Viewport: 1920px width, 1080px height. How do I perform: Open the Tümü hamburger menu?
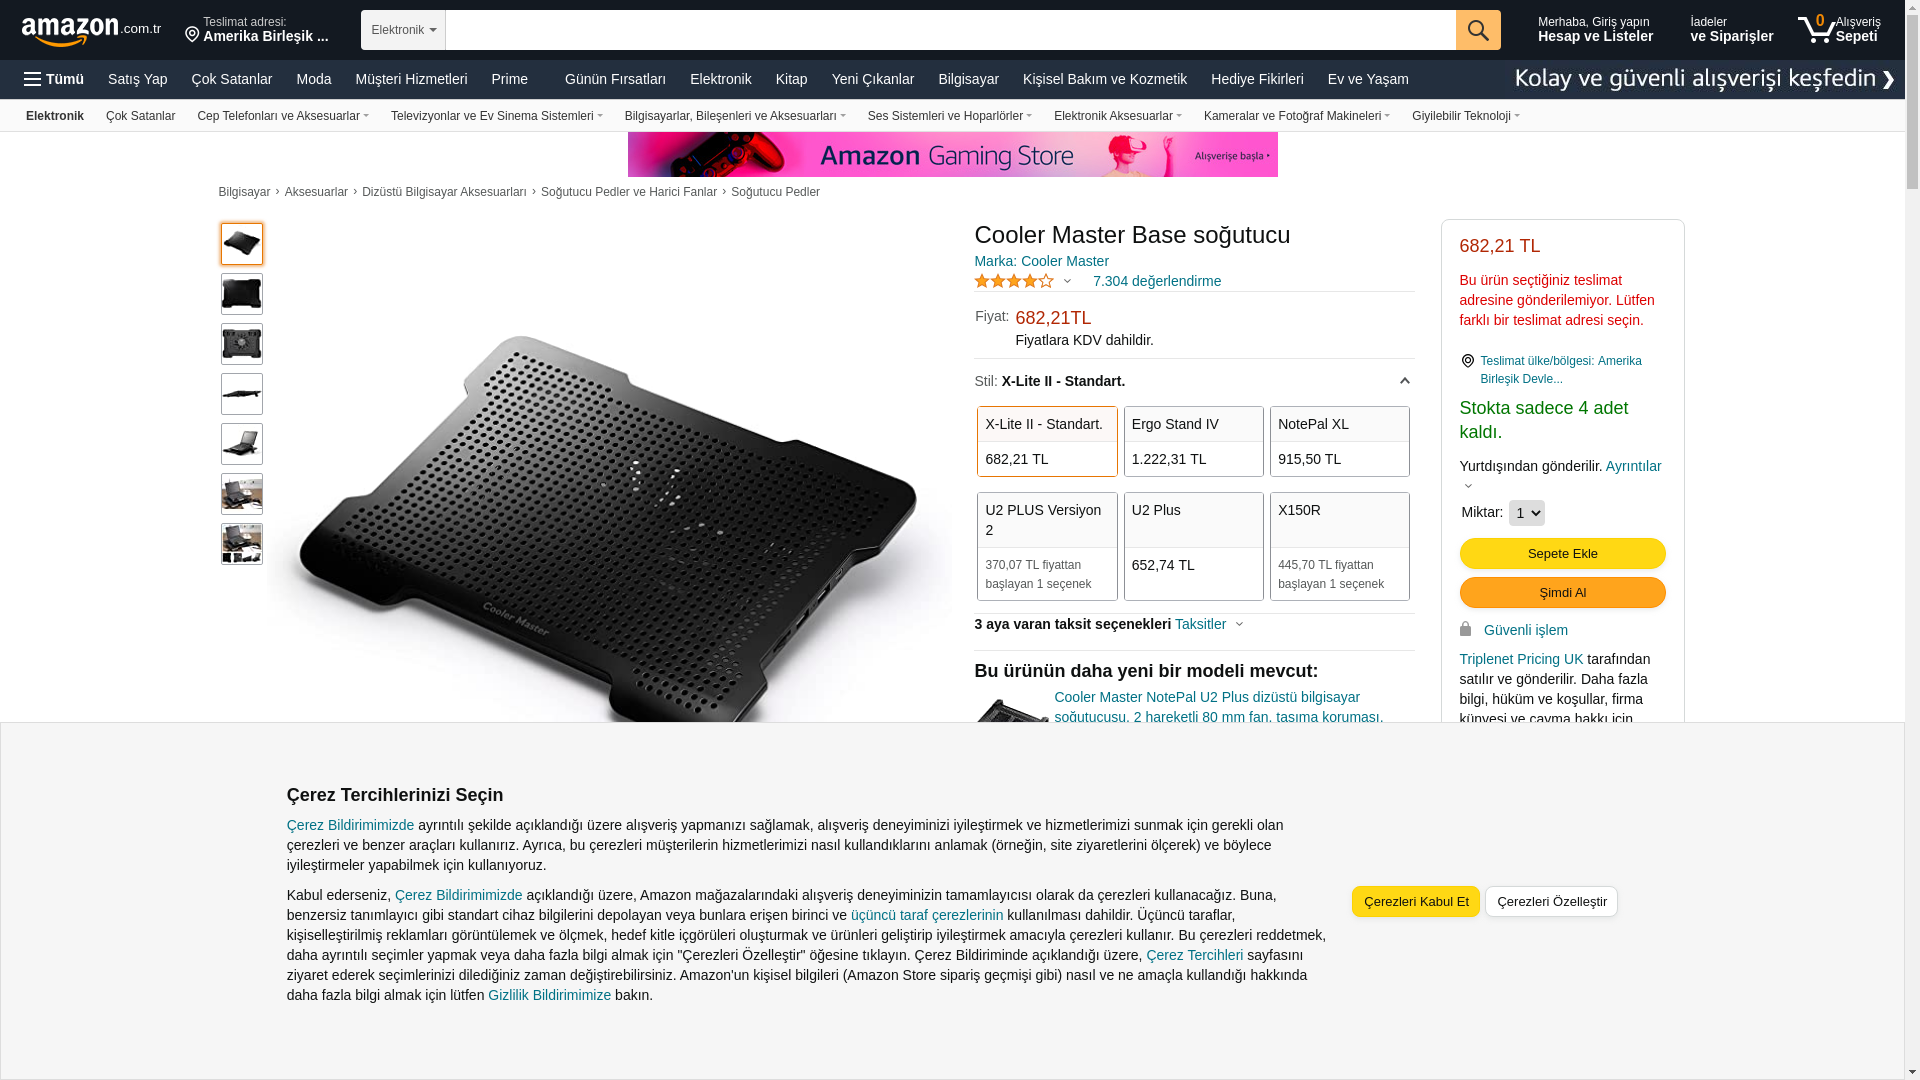coord(54,79)
